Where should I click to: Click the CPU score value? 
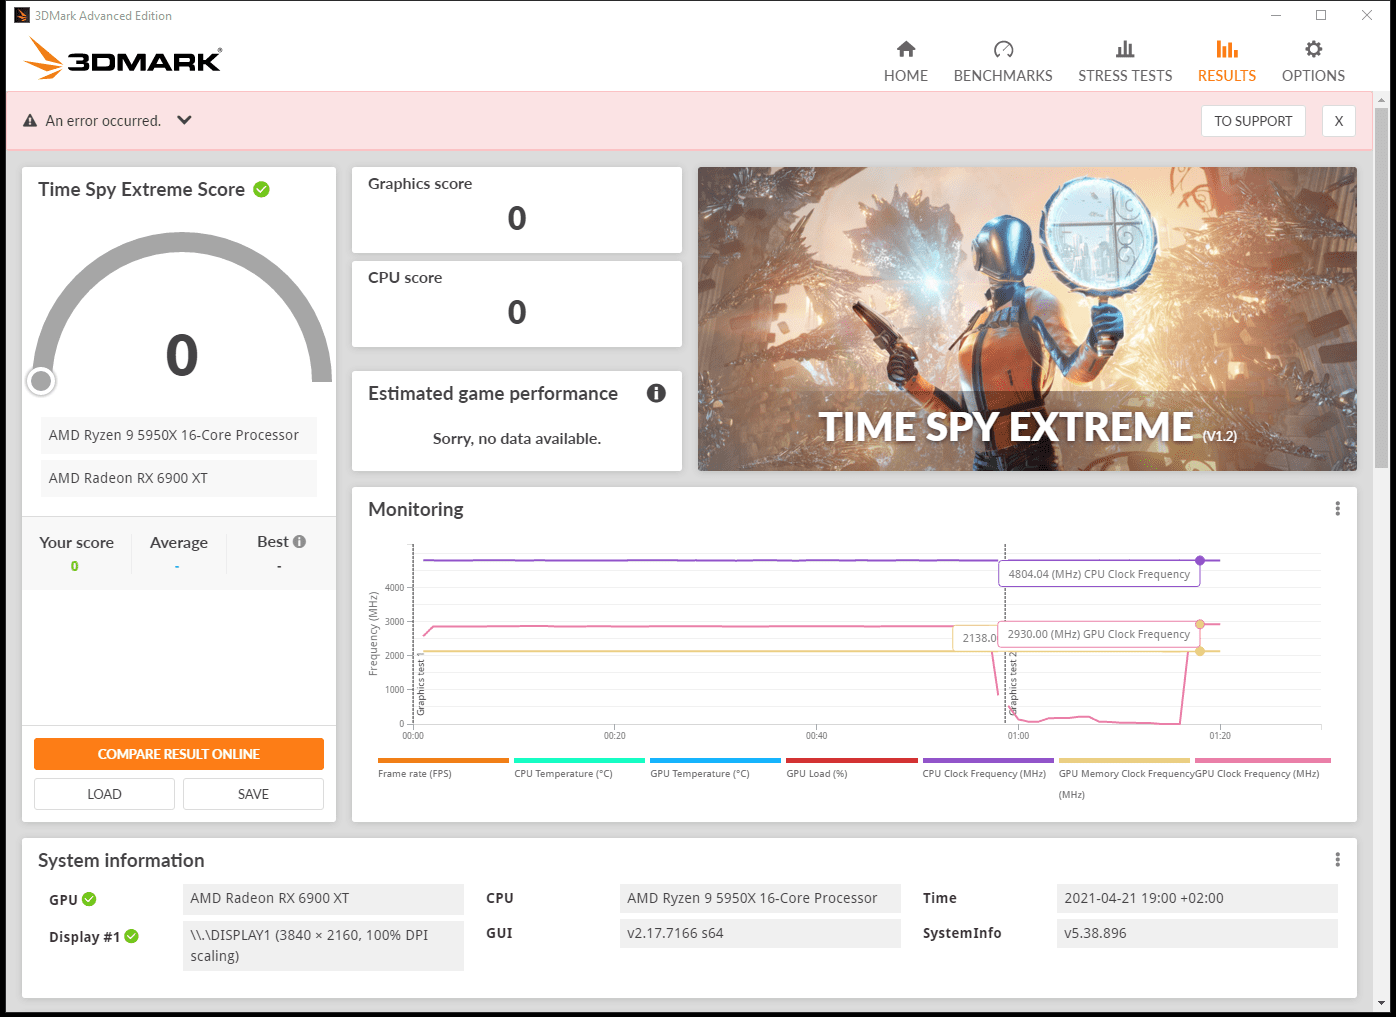tap(517, 312)
